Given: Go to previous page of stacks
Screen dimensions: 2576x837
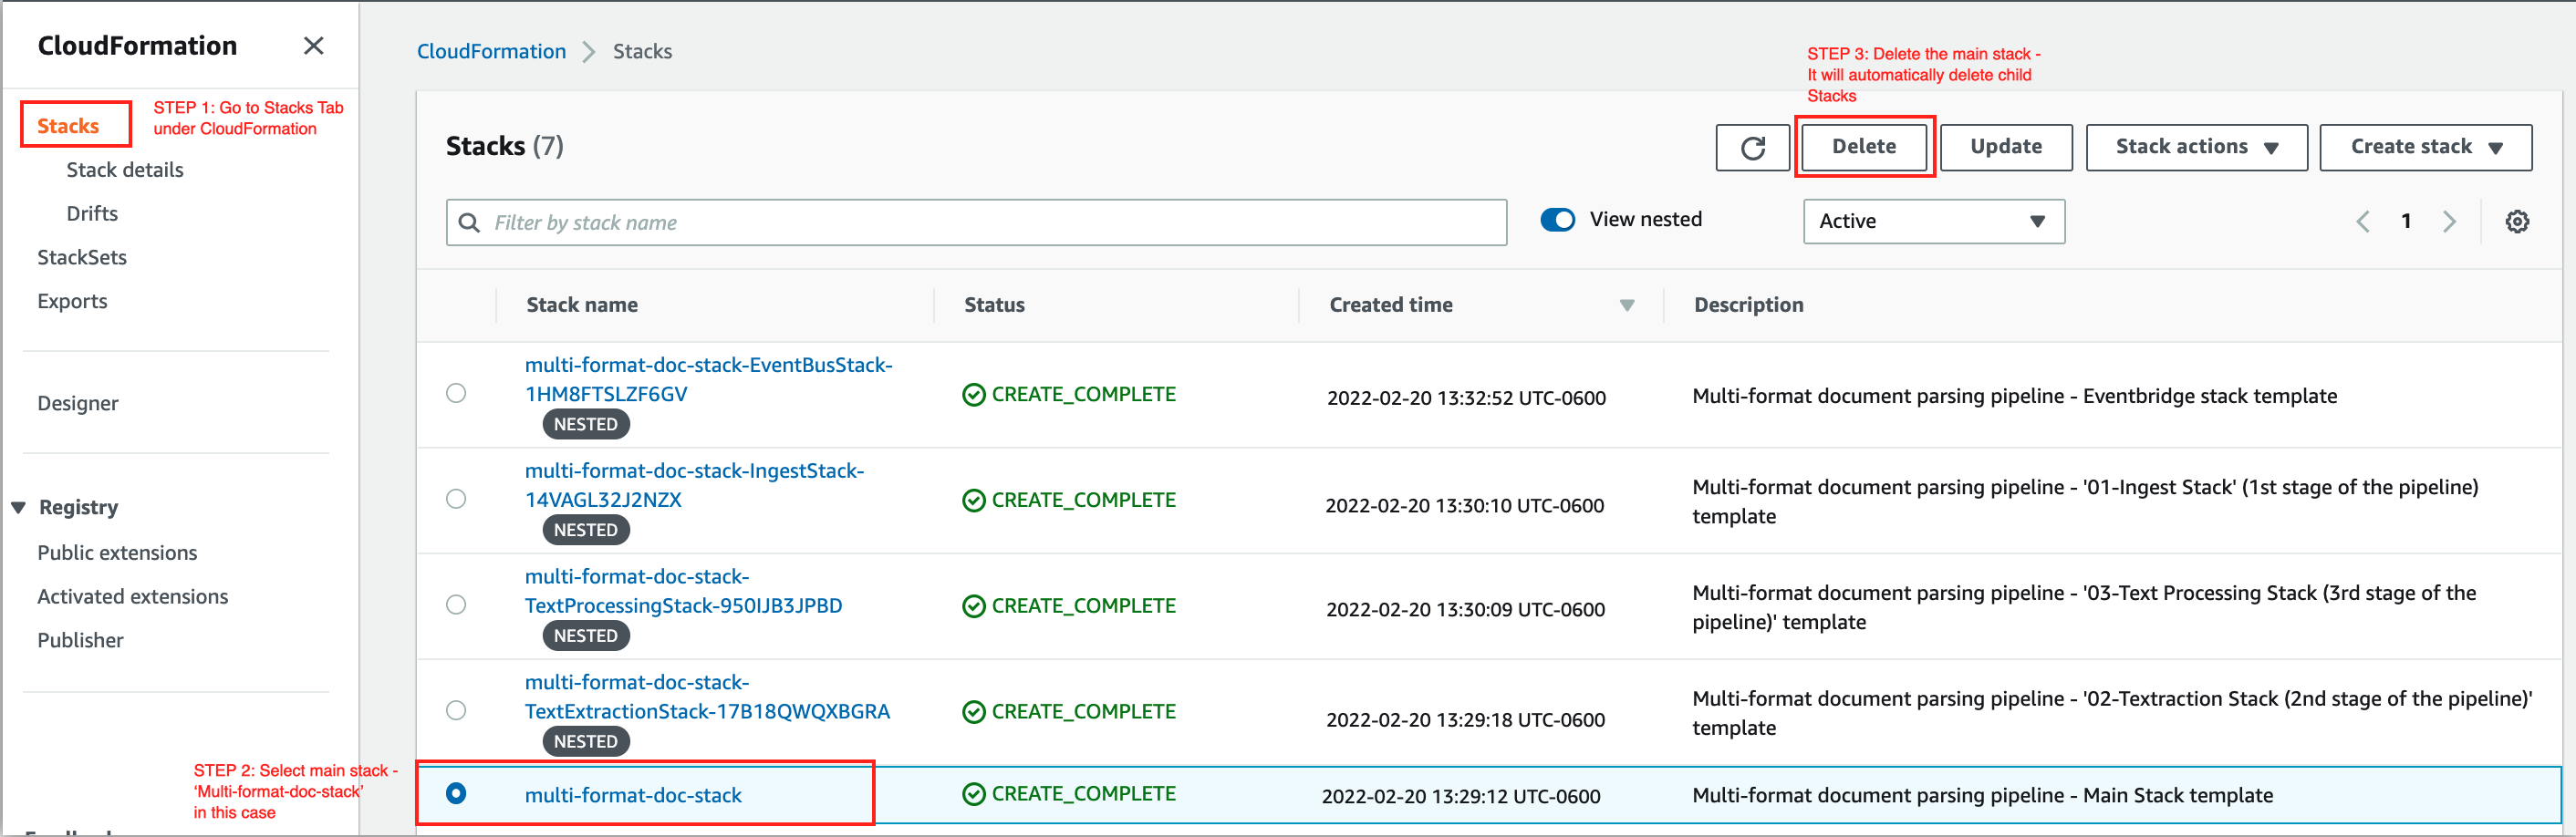Looking at the screenshot, I should 2363,222.
